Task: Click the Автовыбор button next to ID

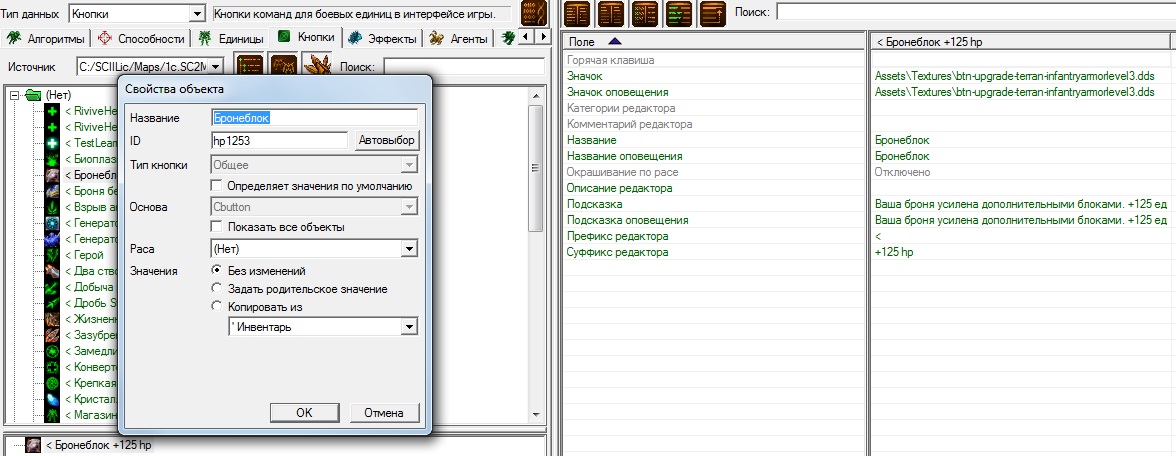Action: (x=386, y=140)
